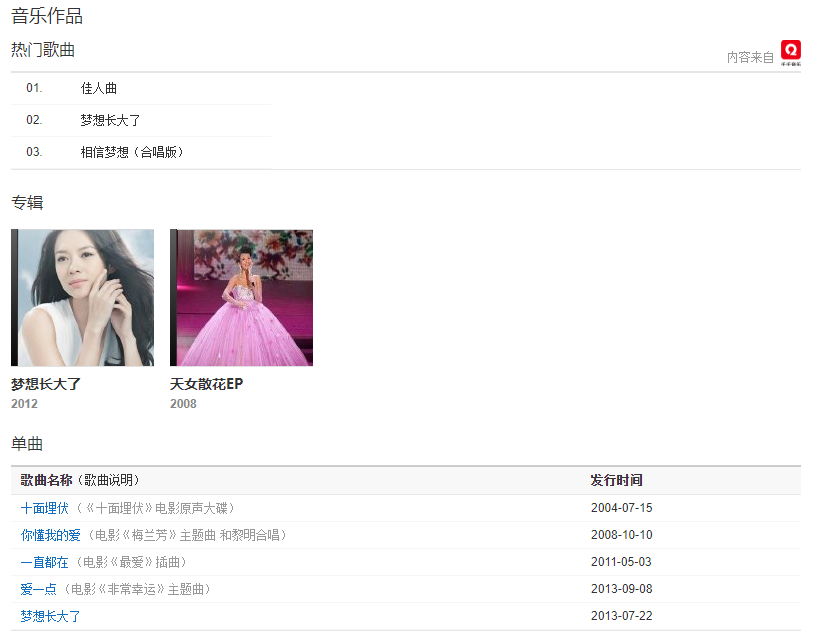Click the 发行时间 column header
This screenshot has width=822, height=642.
[616, 480]
